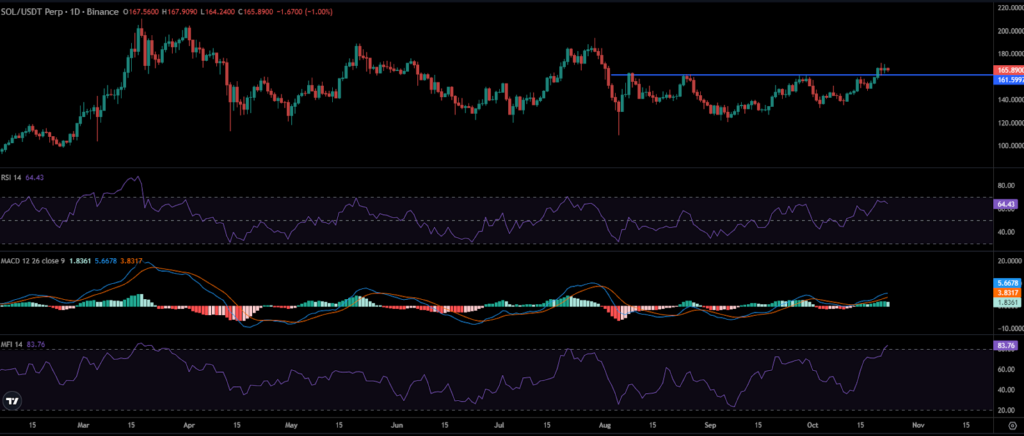Image resolution: width=1024 pixels, height=436 pixels.
Task: Click the Oct label on time axis
Action: click(810, 424)
